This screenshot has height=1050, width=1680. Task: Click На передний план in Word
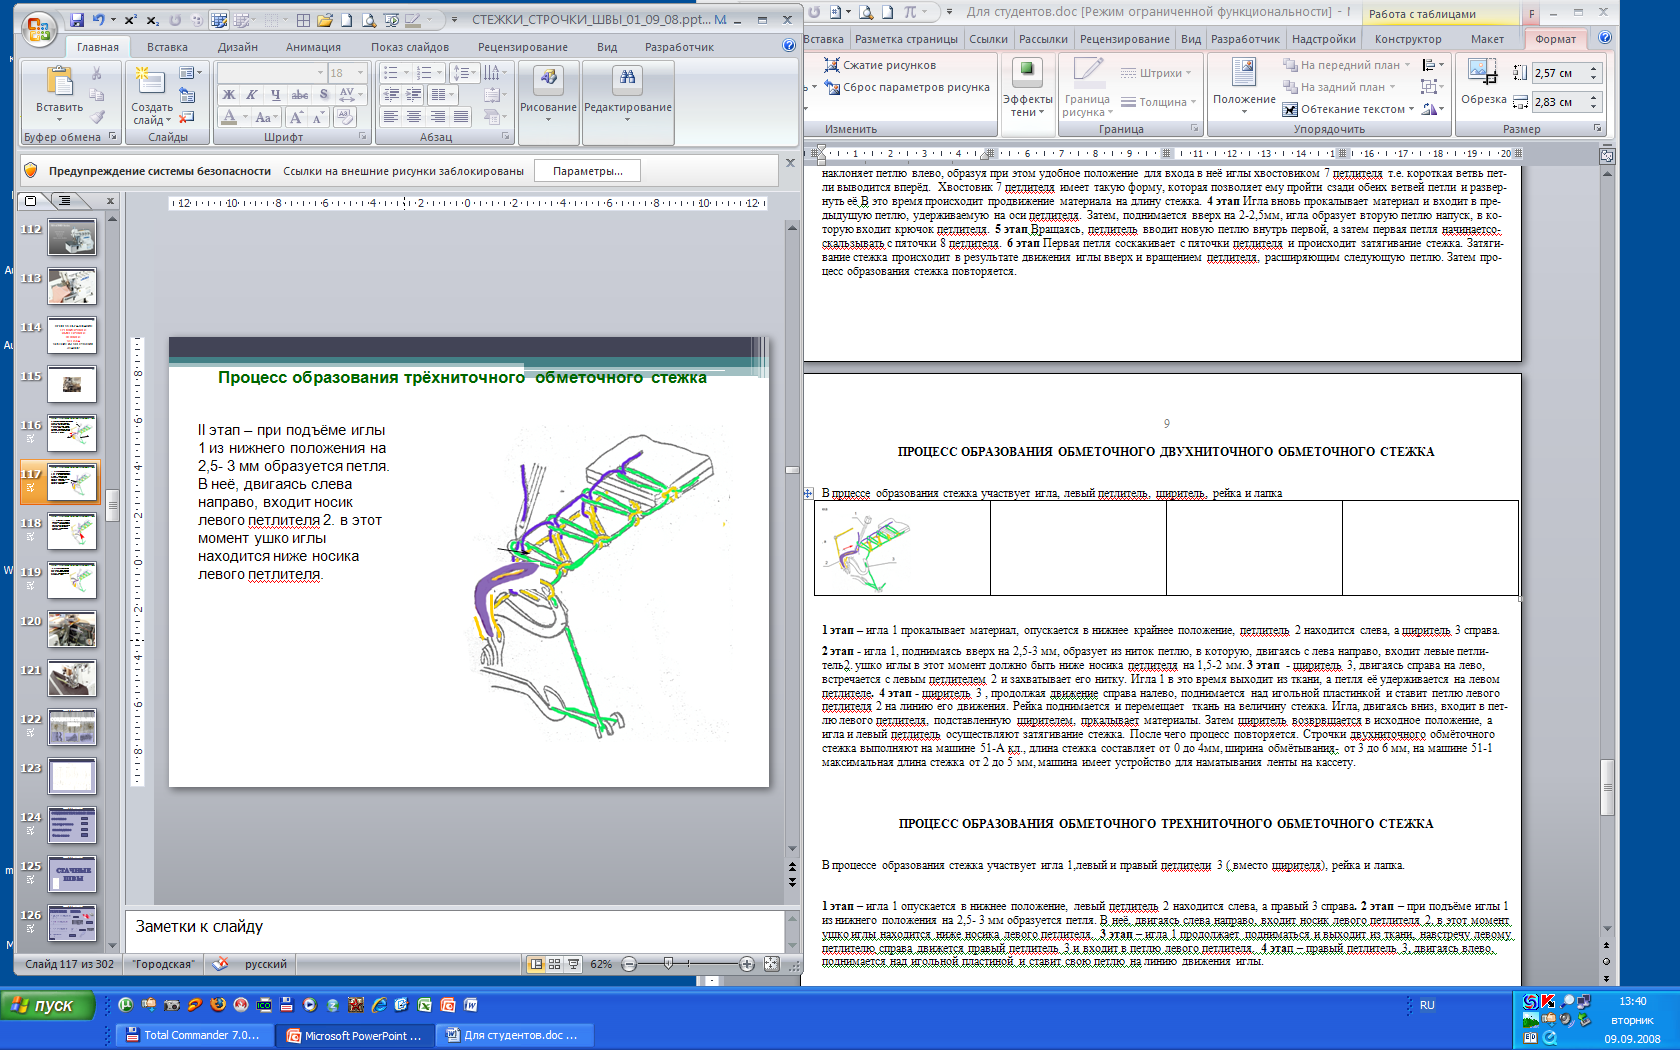pos(1347,65)
